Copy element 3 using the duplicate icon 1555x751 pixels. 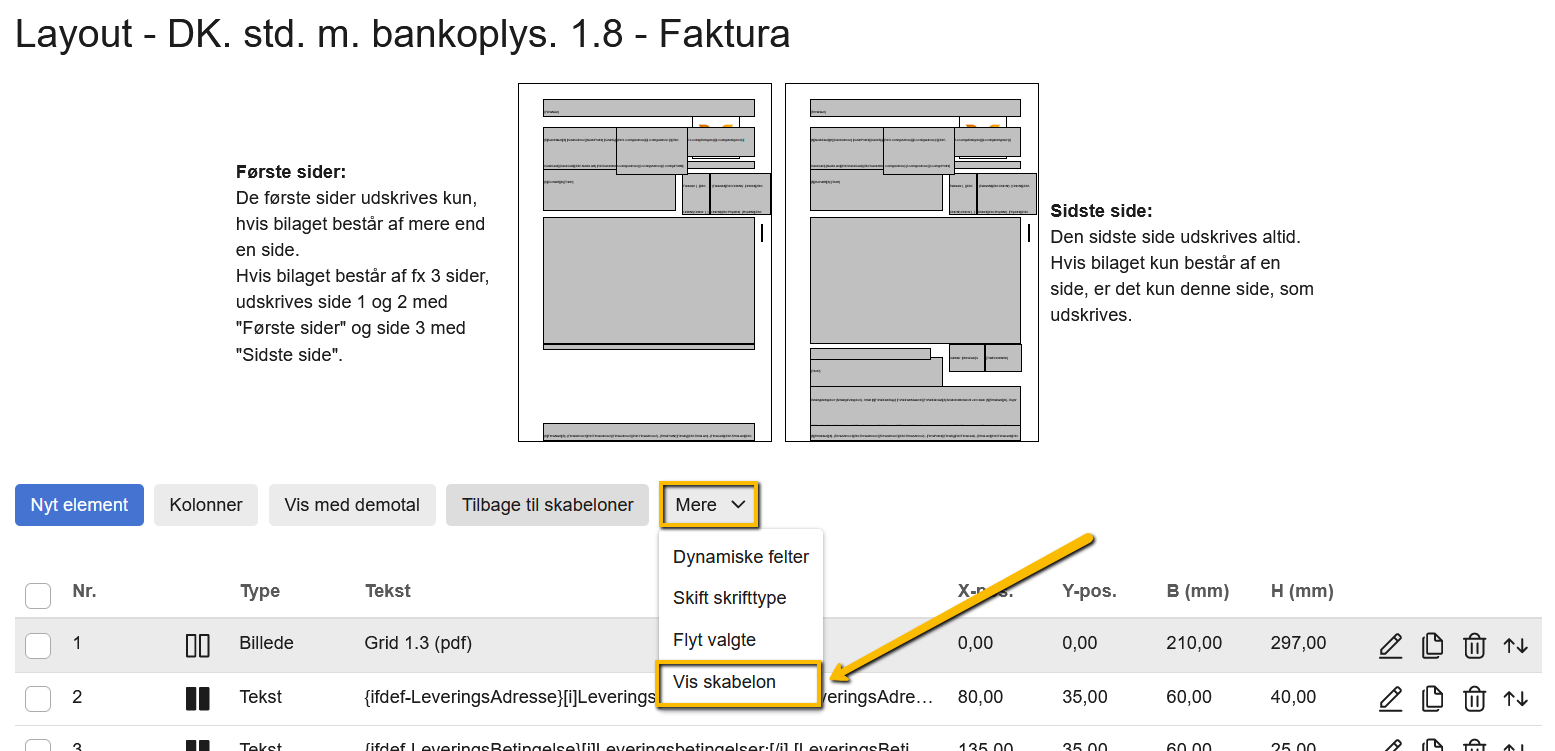tap(1432, 745)
